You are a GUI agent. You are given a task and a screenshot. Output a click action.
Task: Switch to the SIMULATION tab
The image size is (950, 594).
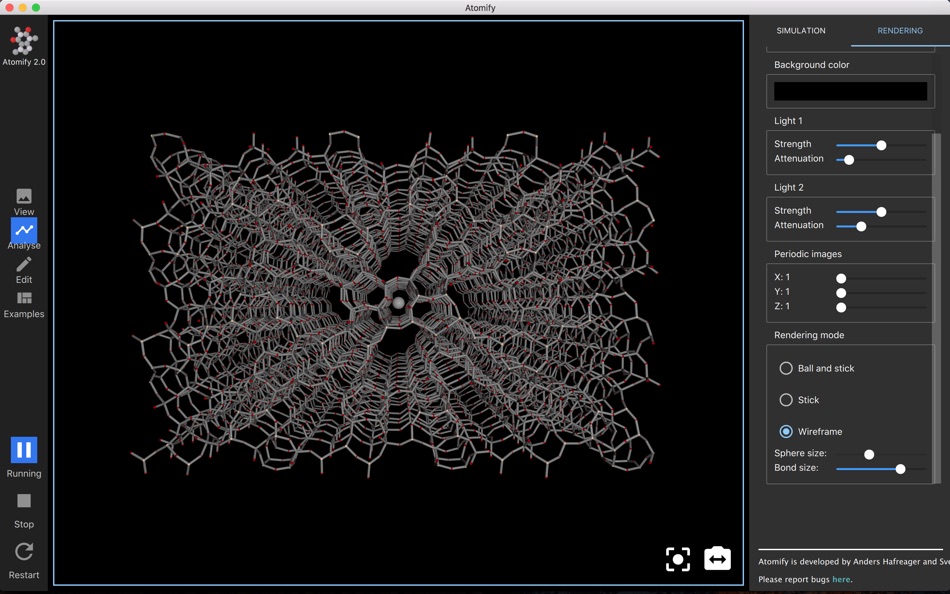coord(800,30)
